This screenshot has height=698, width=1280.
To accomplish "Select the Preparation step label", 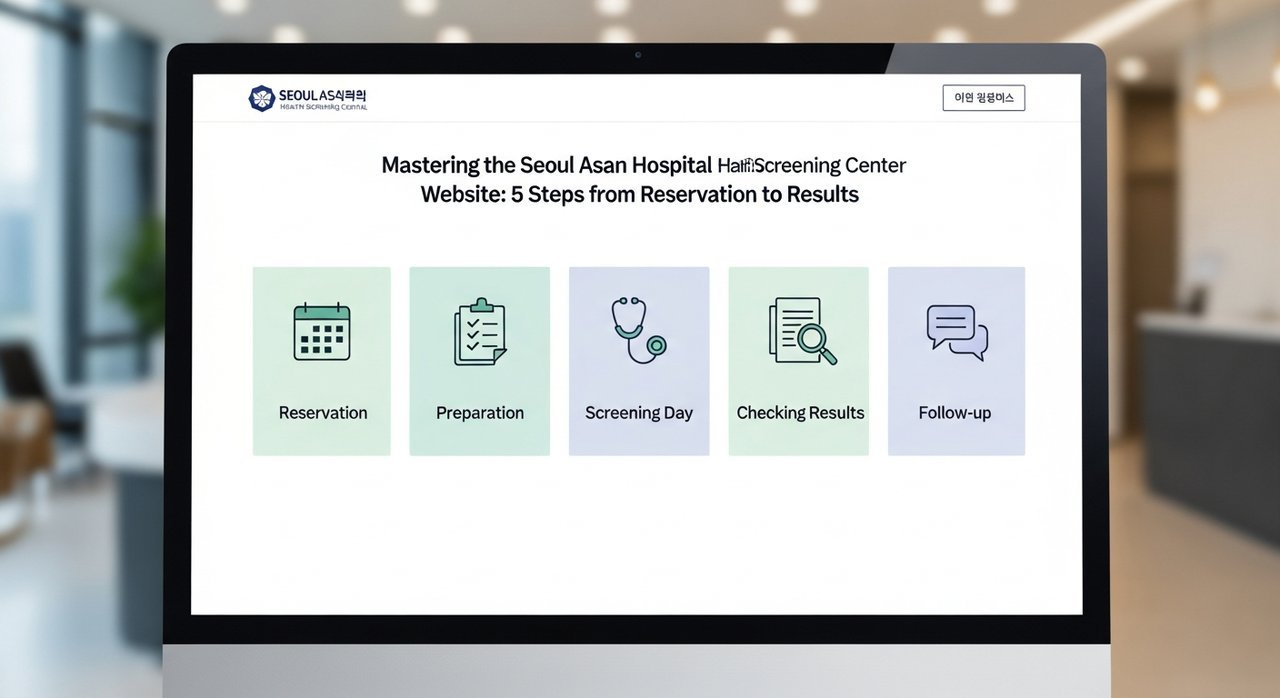I will (x=480, y=413).
